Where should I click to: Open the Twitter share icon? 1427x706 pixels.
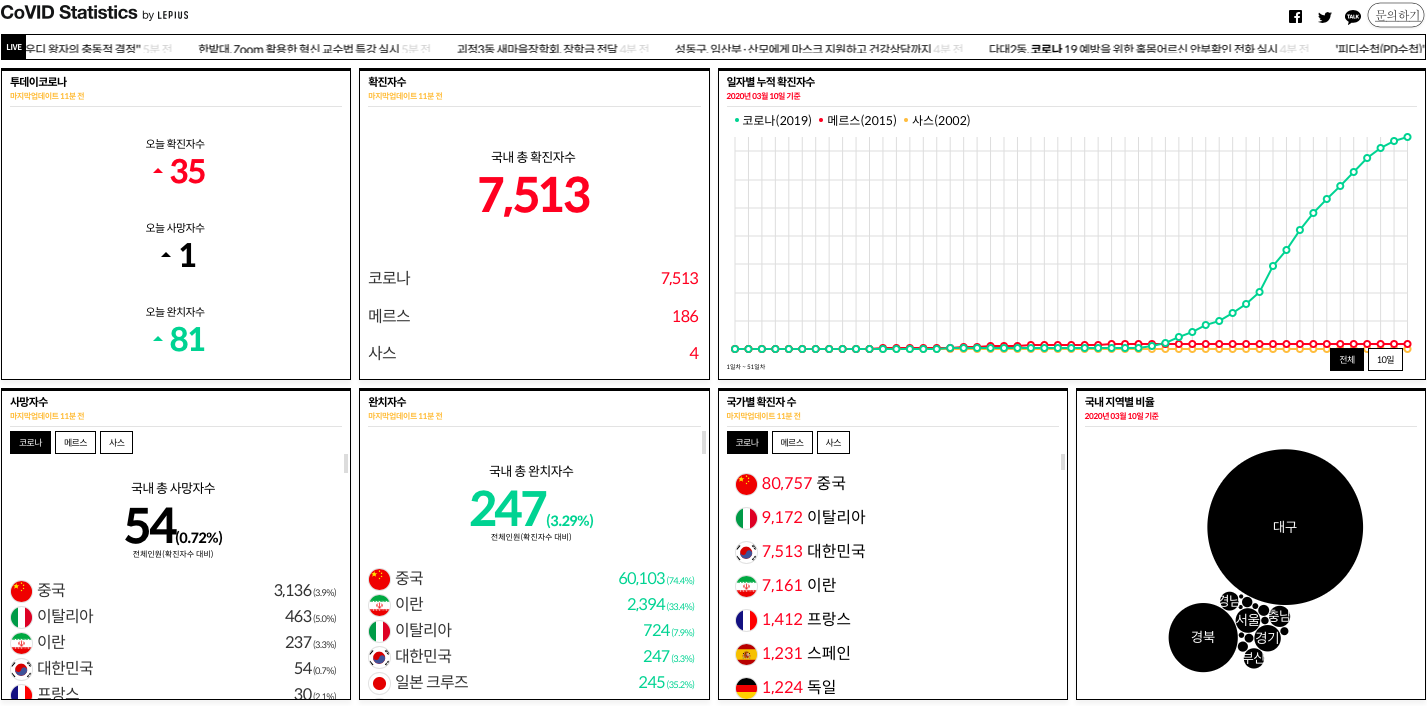pos(1325,16)
